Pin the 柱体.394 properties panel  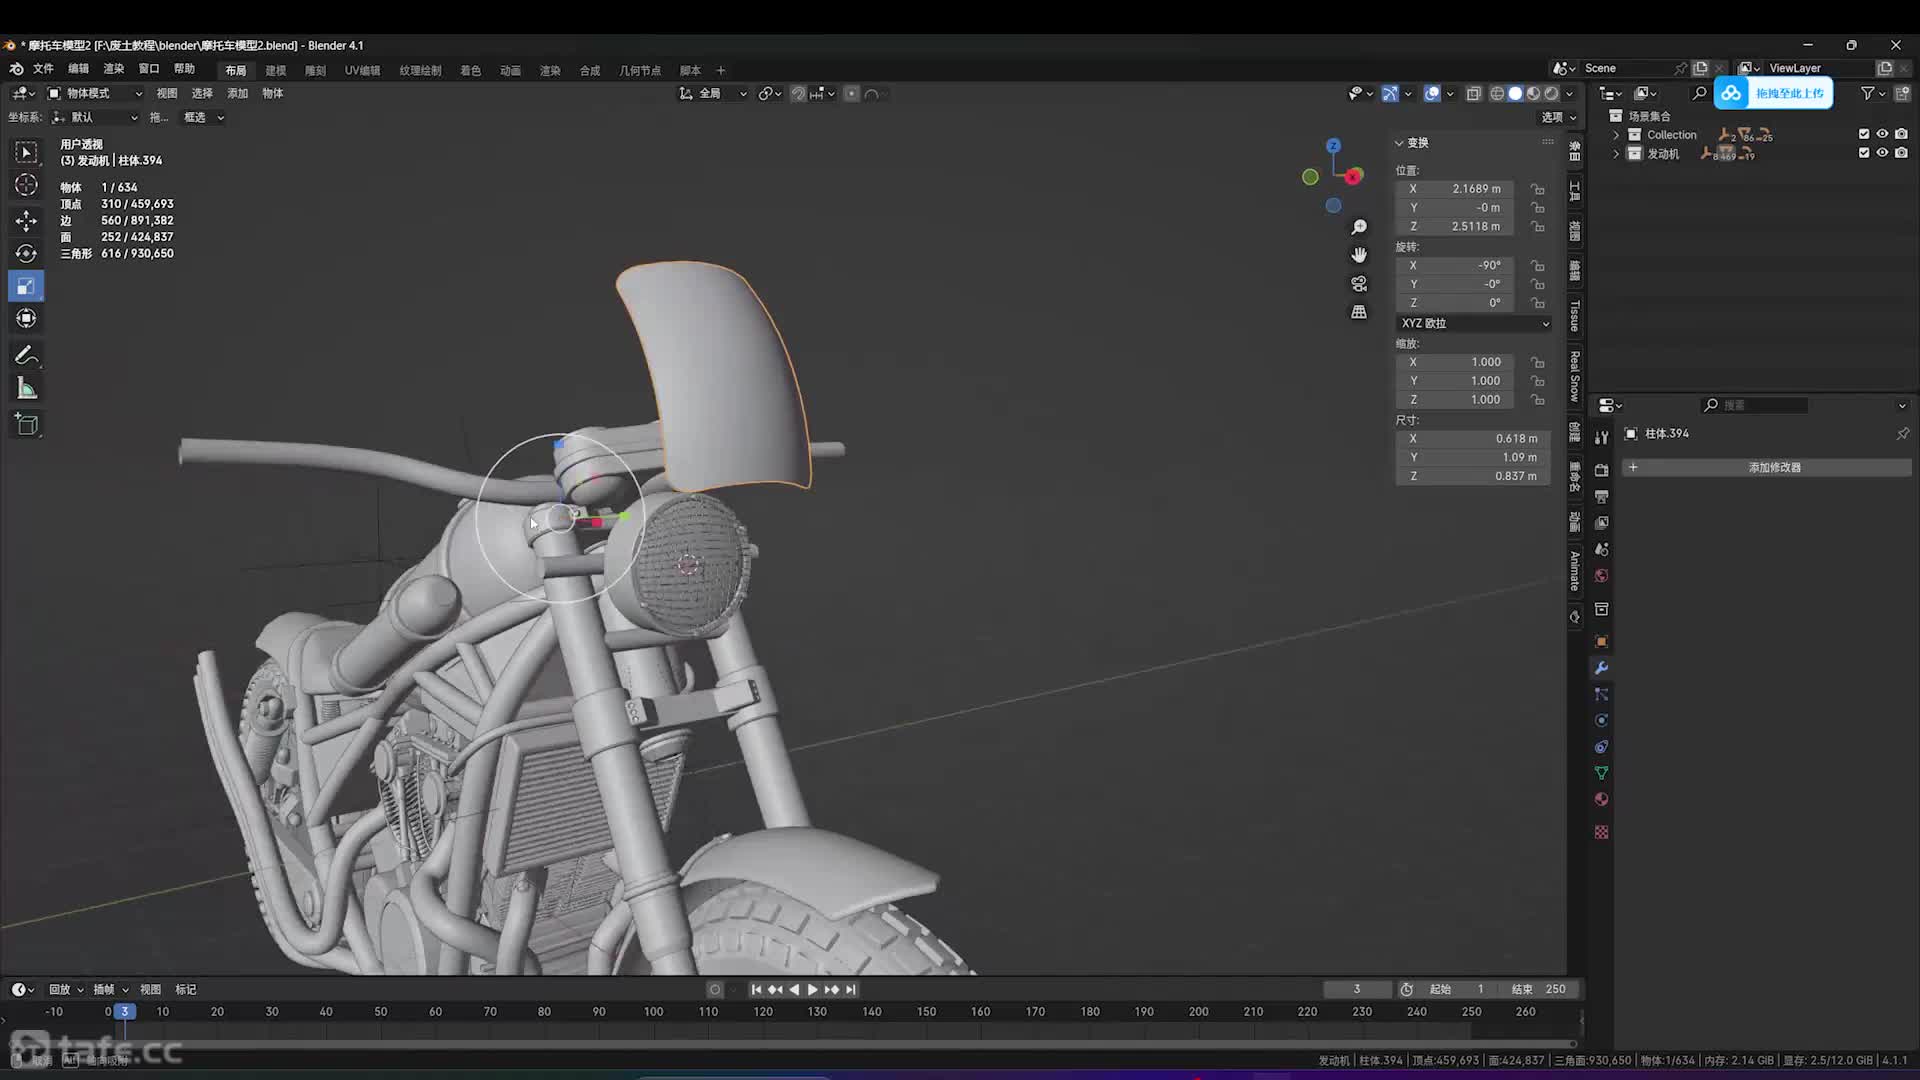[1902, 434]
